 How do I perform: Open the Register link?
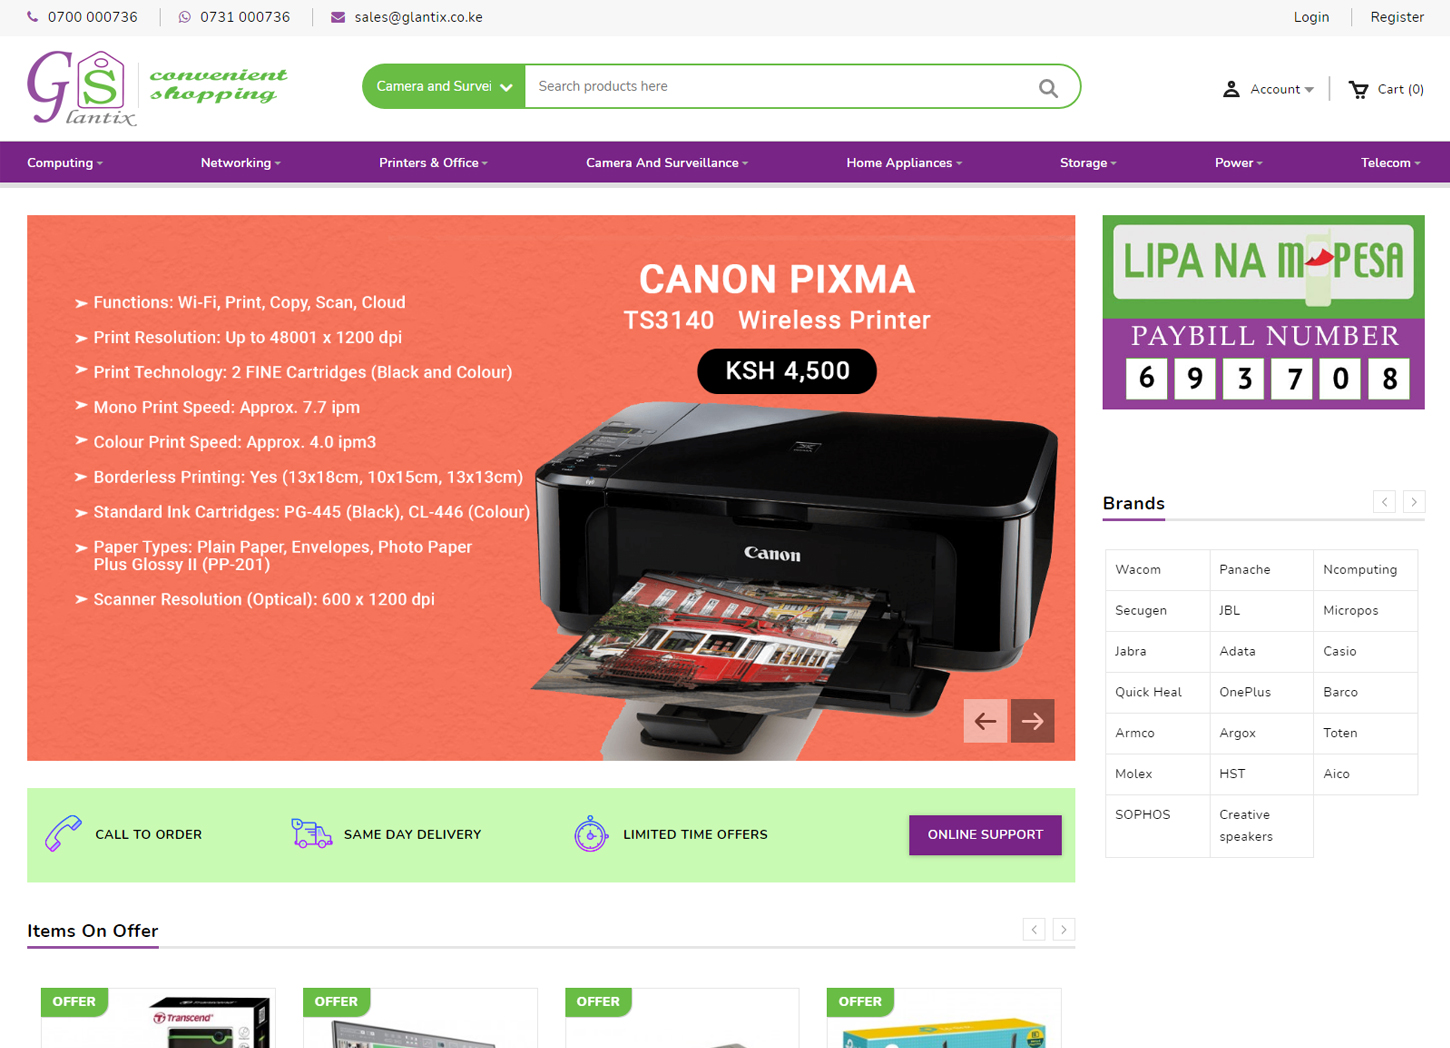(x=1396, y=17)
